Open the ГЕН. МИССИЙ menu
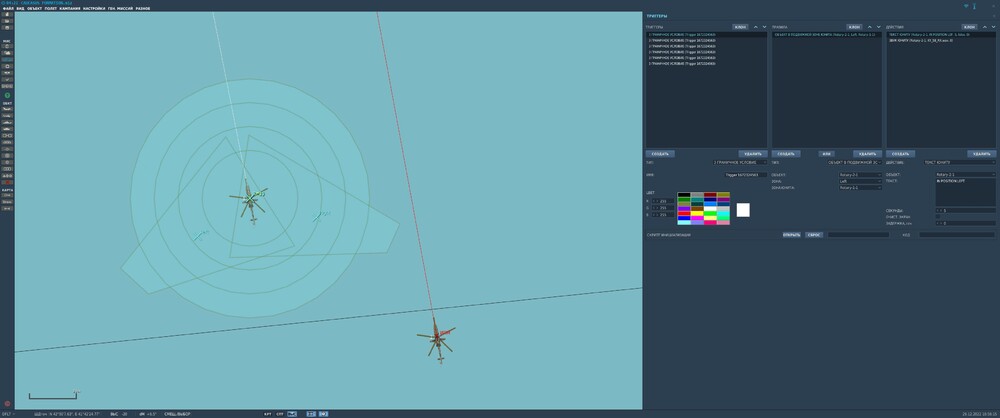Screen dimensions: 1000x418 point(121,8)
